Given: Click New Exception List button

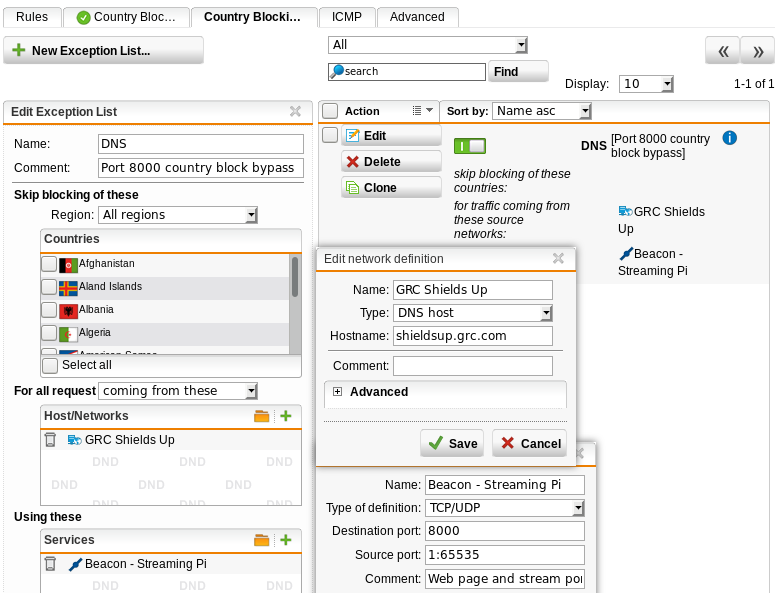Looking at the screenshot, I should [x=103, y=51].
